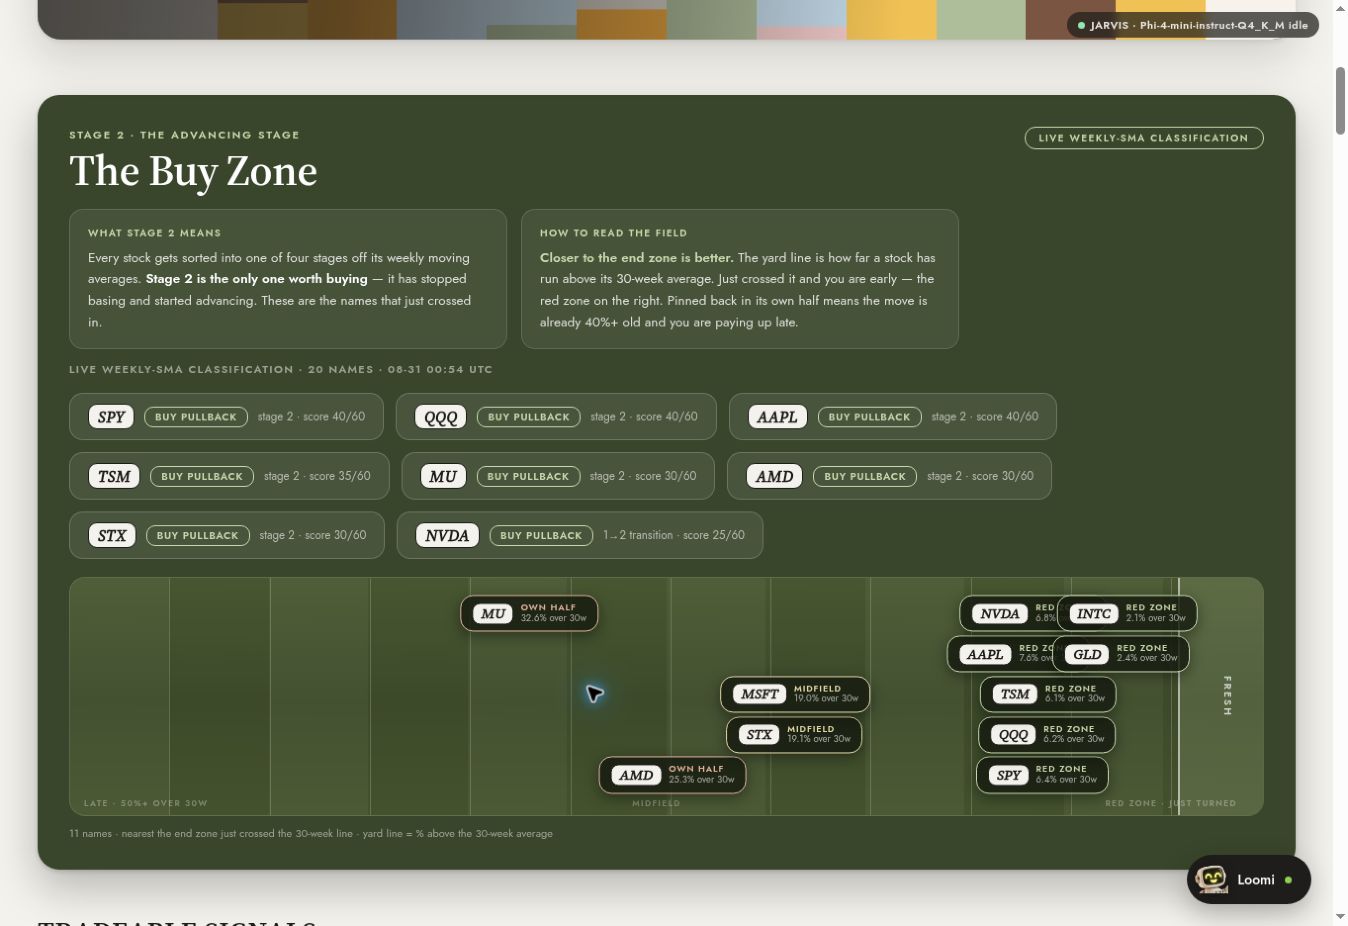Select the AMD ticker badge in list
The image size is (1348, 926).
[x=774, y=476]
